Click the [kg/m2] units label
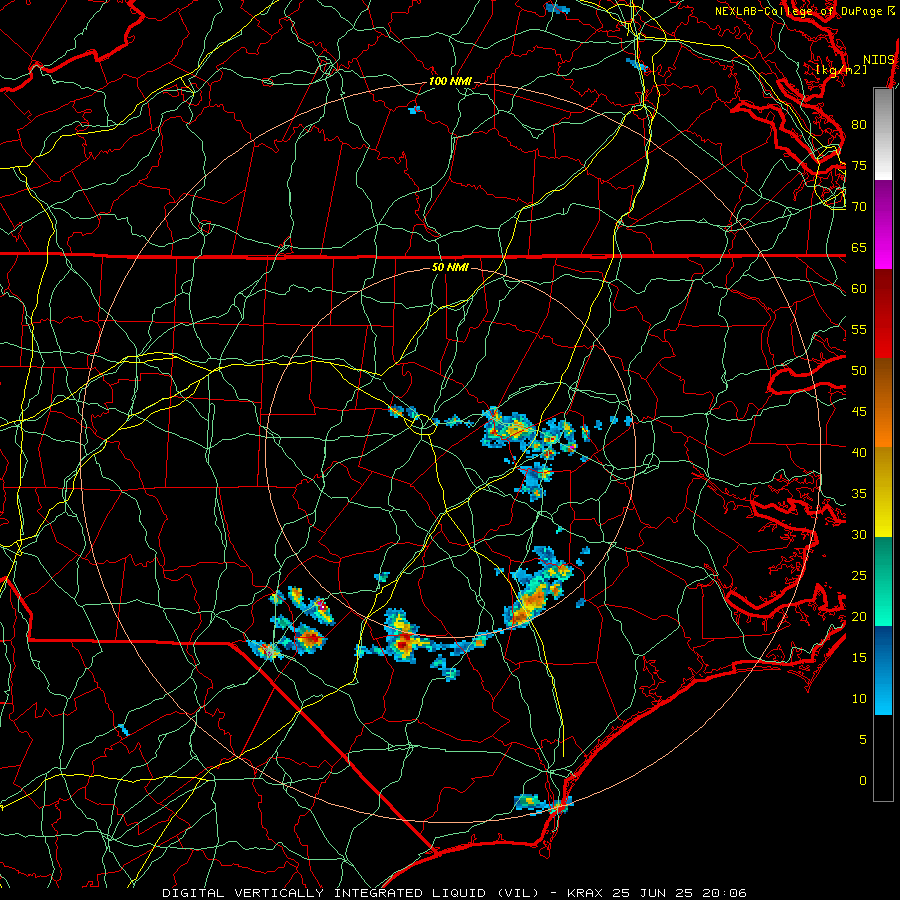 point(841,70)
